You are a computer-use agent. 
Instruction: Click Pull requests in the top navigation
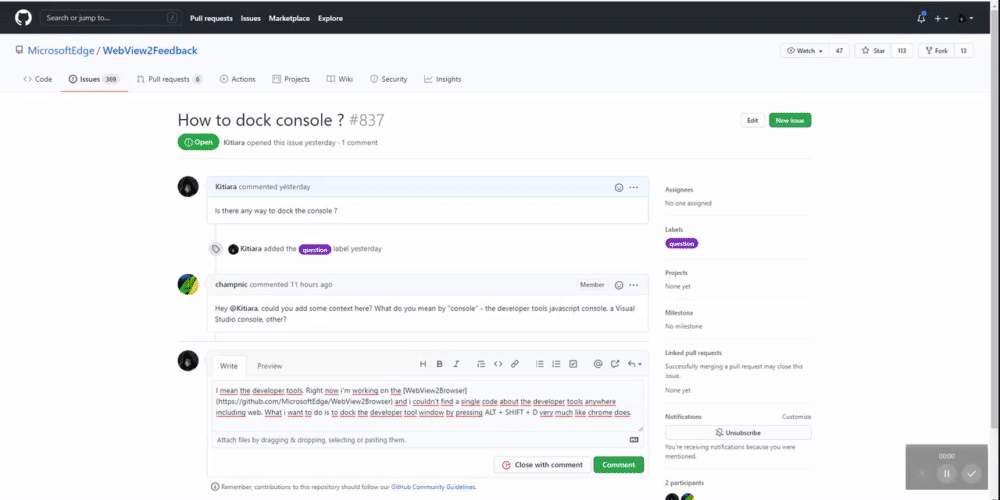(x=211, y=18)
